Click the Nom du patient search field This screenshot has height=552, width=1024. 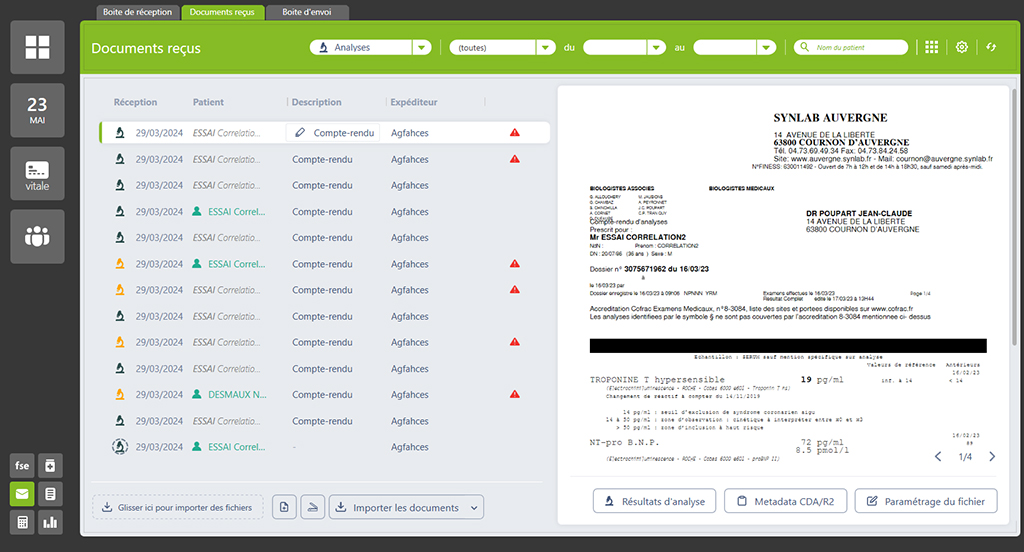coord(859,47)
